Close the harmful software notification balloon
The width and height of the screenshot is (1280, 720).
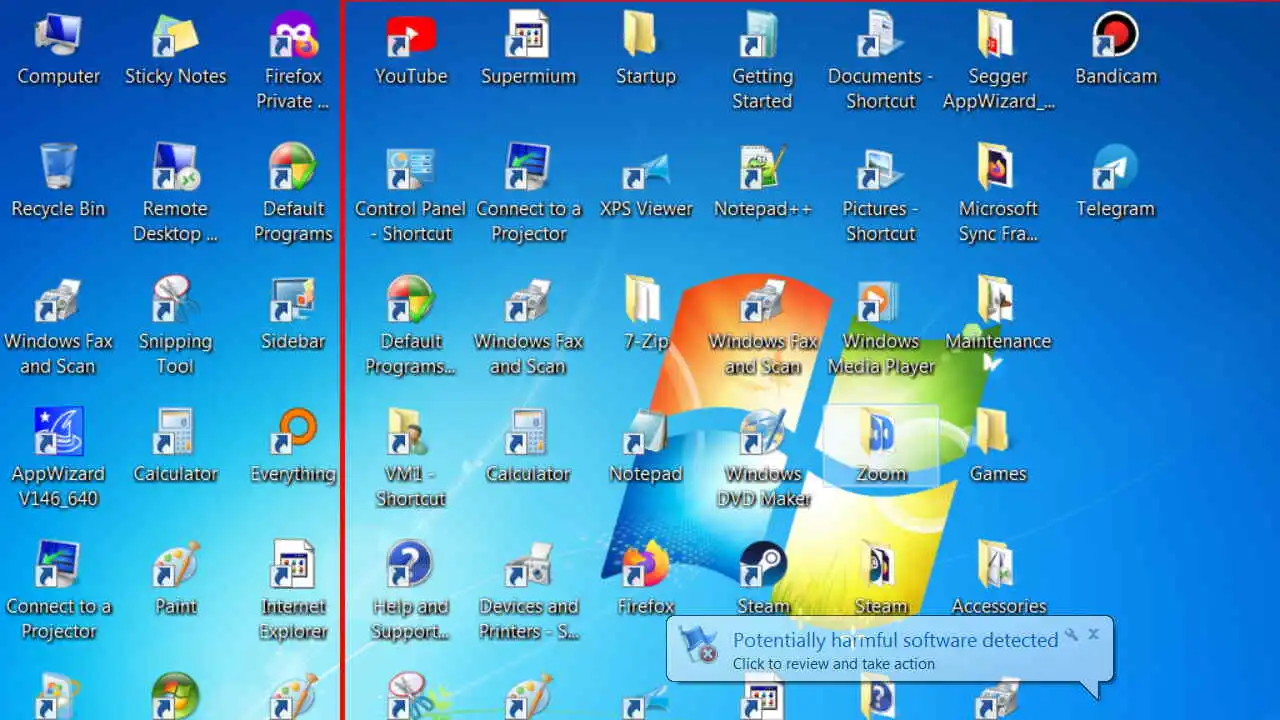[1093, 634]
